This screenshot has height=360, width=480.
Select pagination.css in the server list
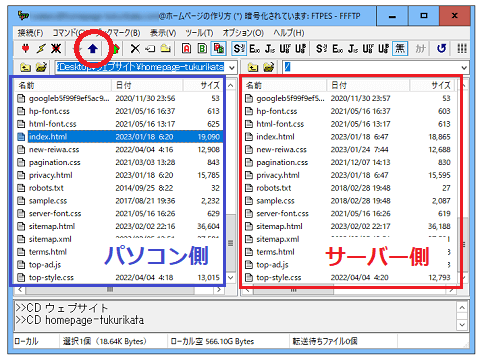(x=348, y=162)
